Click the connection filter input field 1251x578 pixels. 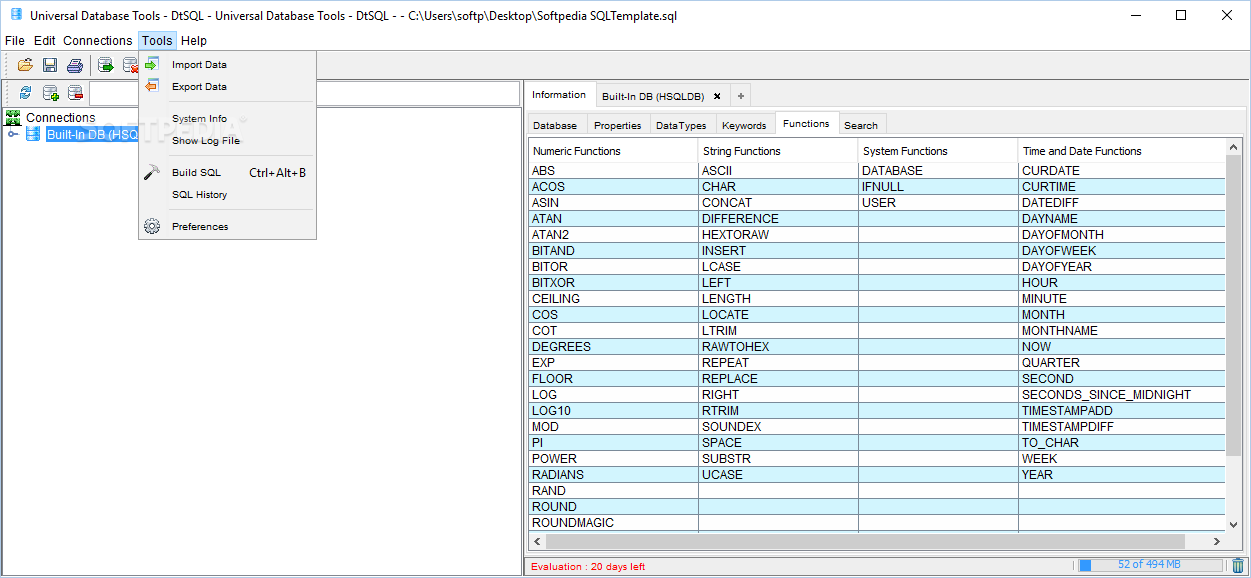tap(304, 93)
